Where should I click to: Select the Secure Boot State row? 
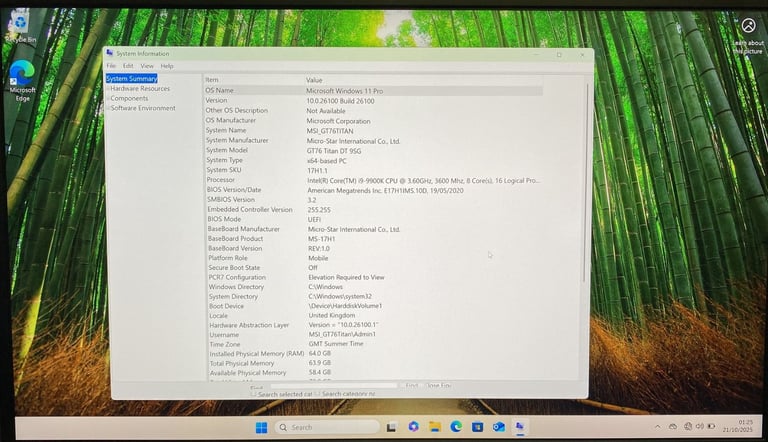tap(375, 268)
